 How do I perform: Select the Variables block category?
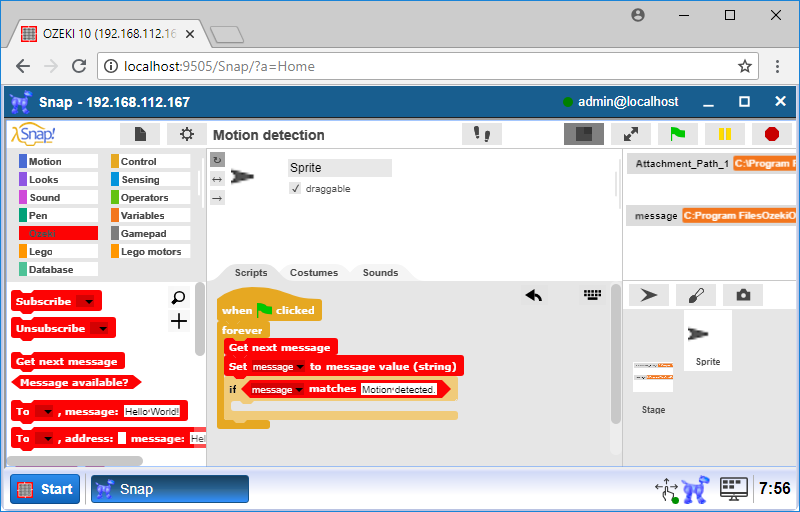pyautogui.click(x=151, y=215)
